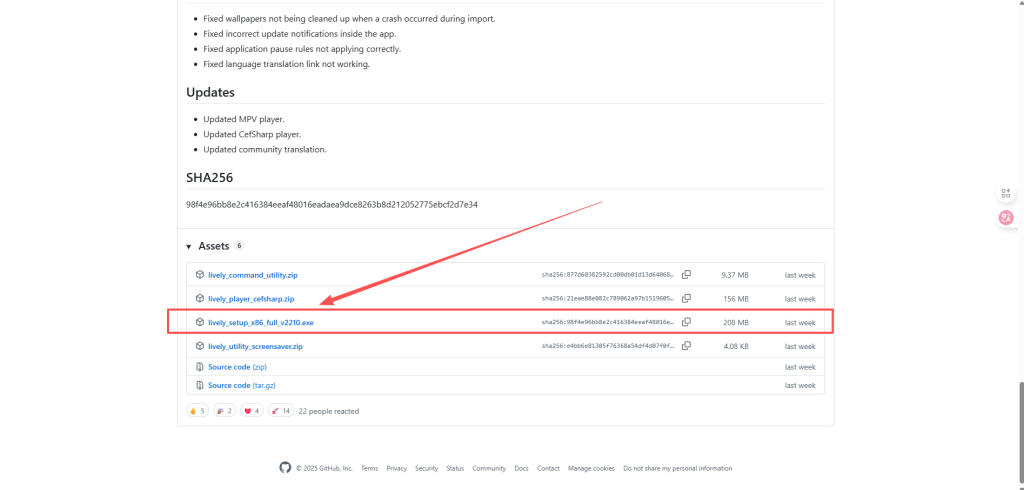Download lively_setup_x86_full_v2210.exe
1024x490 pixels.
(261, 323)
